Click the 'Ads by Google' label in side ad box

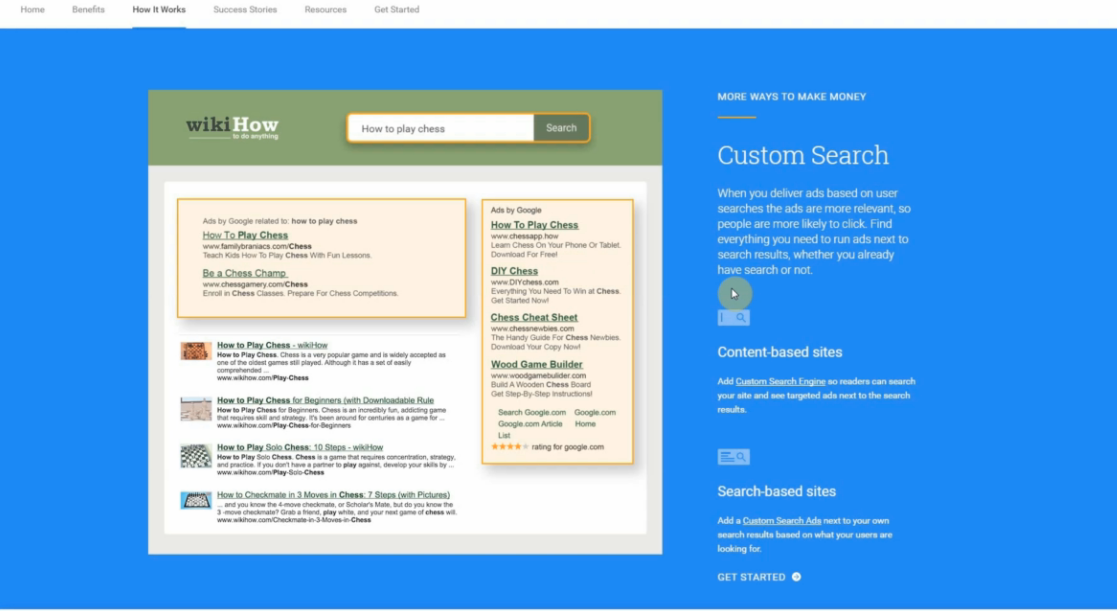pos(516,210)
